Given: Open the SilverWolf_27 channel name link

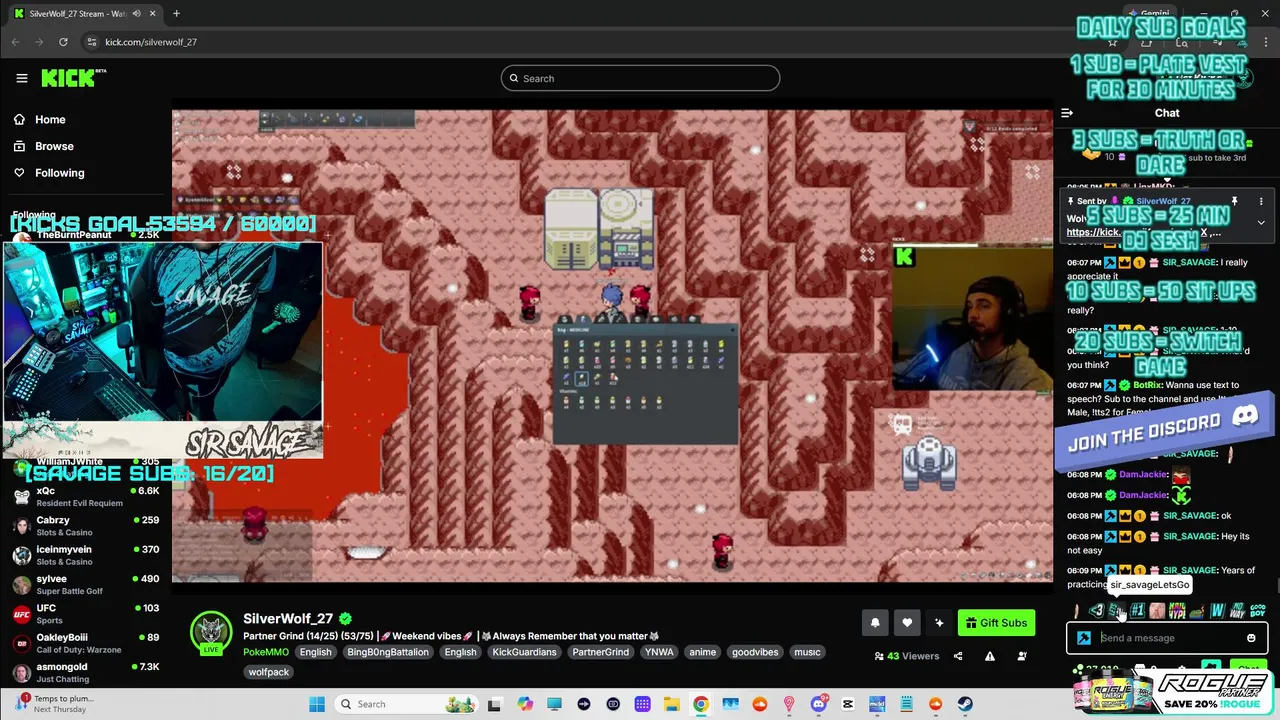Looking at the screenshot, I should click(x=288, y=618).
